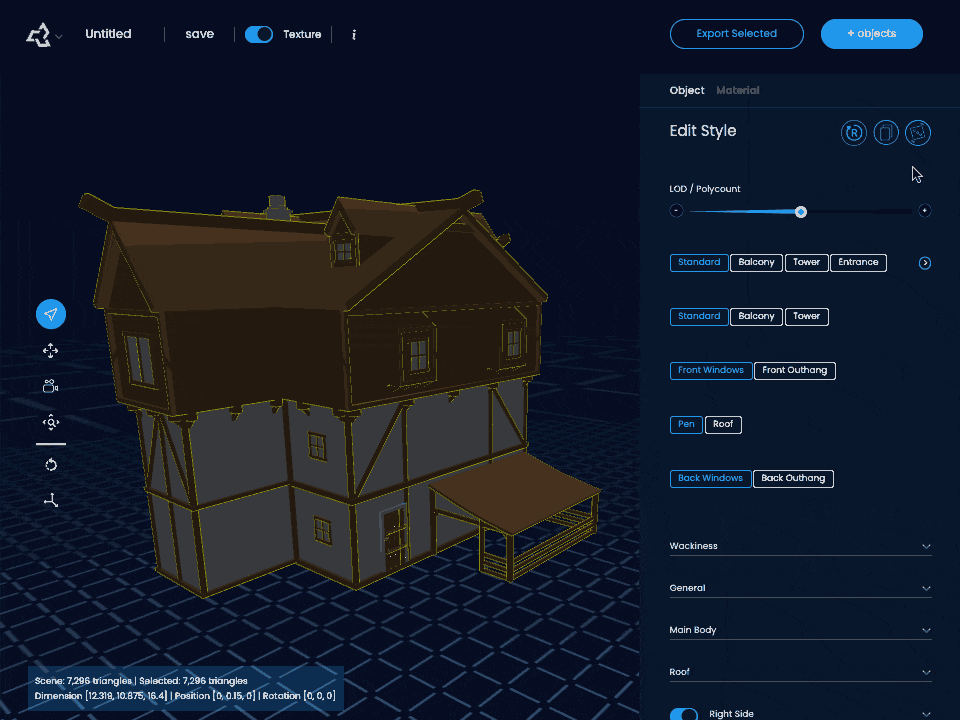Image resolution: width=960 pixels, height=720 pixels.
Task: Select Tower in first style row
Action: 806,263
